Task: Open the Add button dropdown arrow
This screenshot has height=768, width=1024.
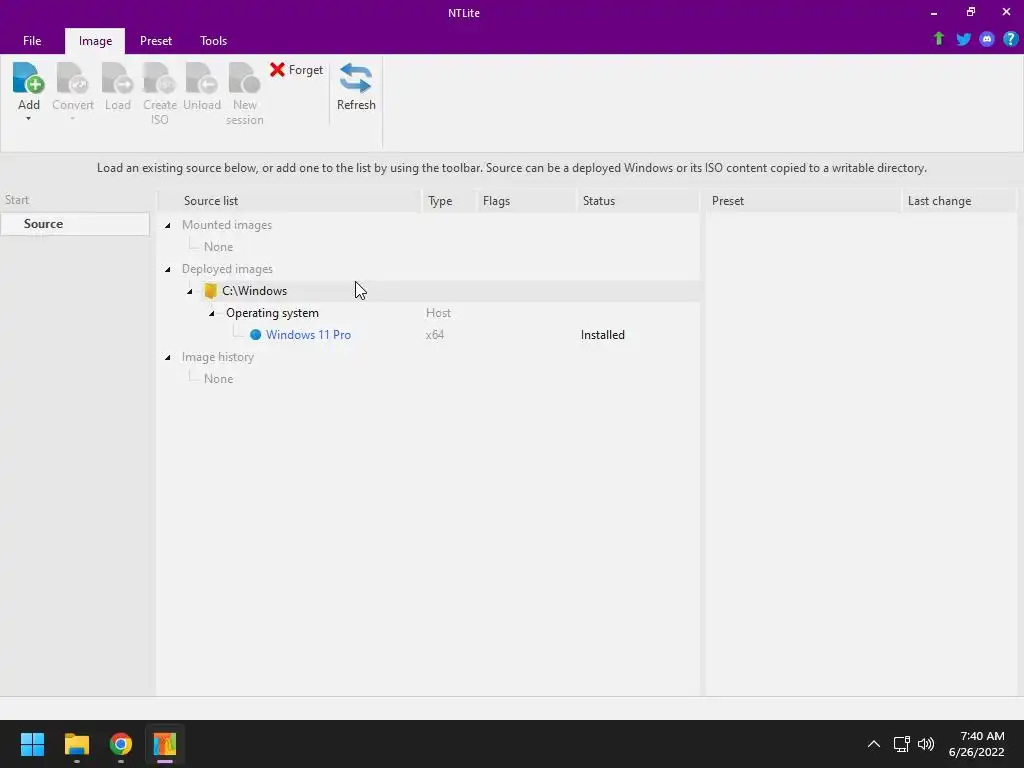Action: click(29, 119)
